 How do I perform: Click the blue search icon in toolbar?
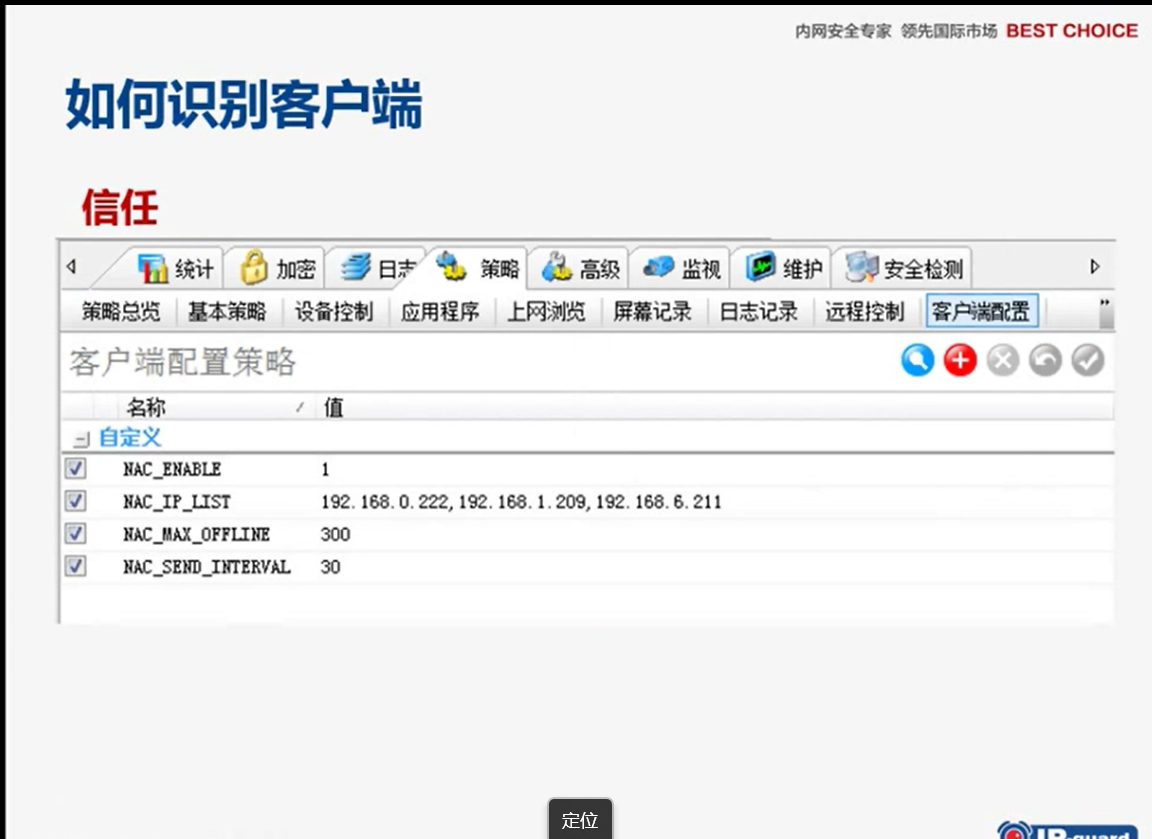pyautogui.click(x=917, y=360)
